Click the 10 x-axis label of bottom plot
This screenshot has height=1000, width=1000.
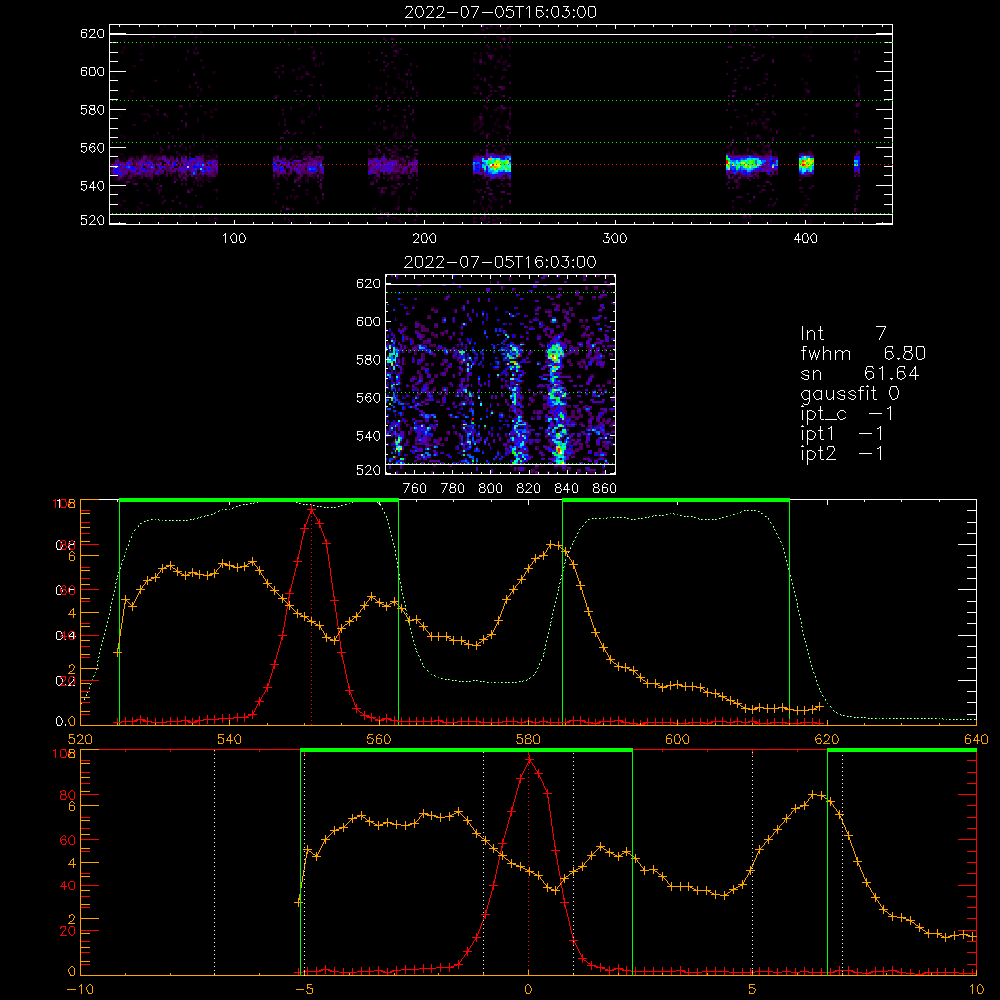pos(976,990)
